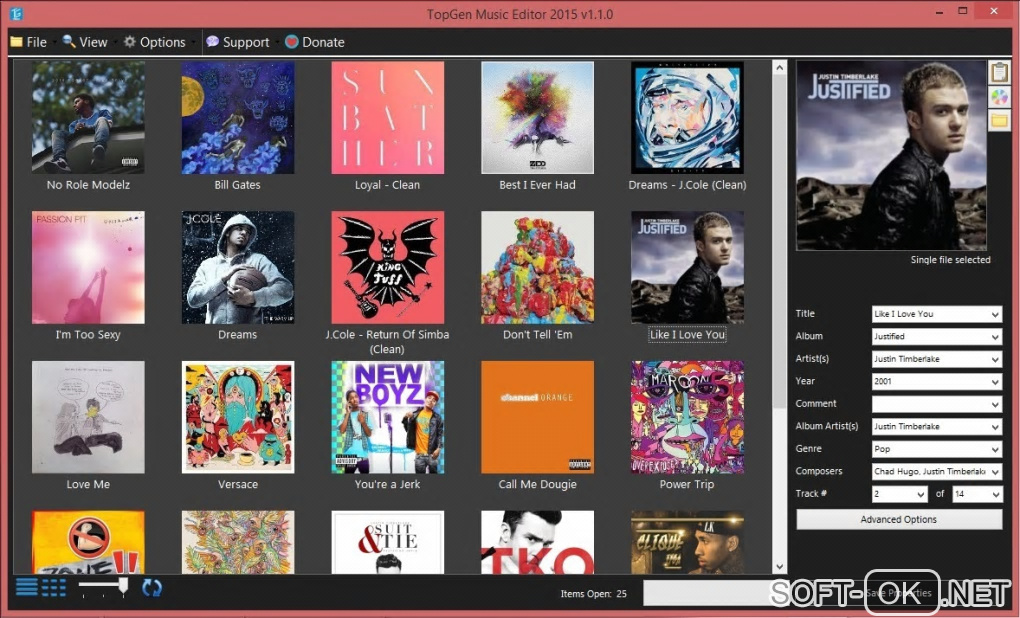This screenshot has height=618, width=1020.
Task: Expand the Comment field dropdown
Action: (995, 405)
